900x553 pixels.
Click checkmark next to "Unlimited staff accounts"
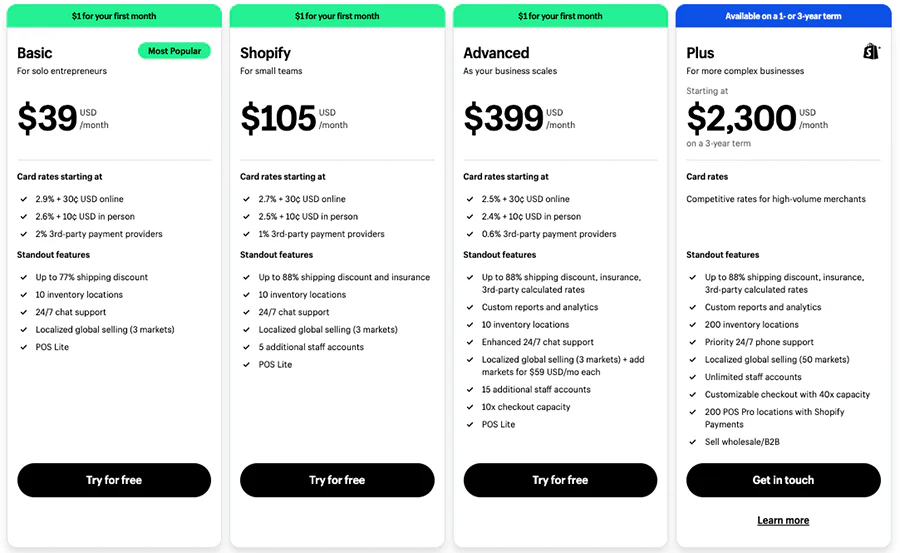(x=691, y=377)
